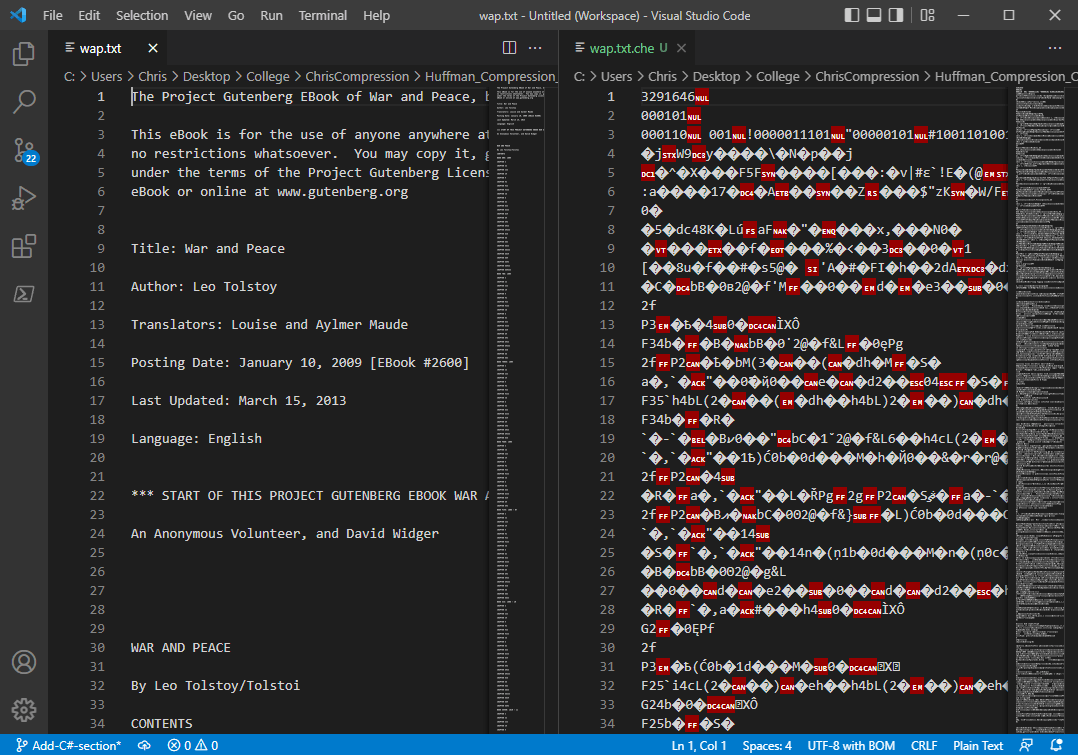
Task: Click 'Translators: Louise and Aylmer Maude' line
Action: (x=270, y=324)
